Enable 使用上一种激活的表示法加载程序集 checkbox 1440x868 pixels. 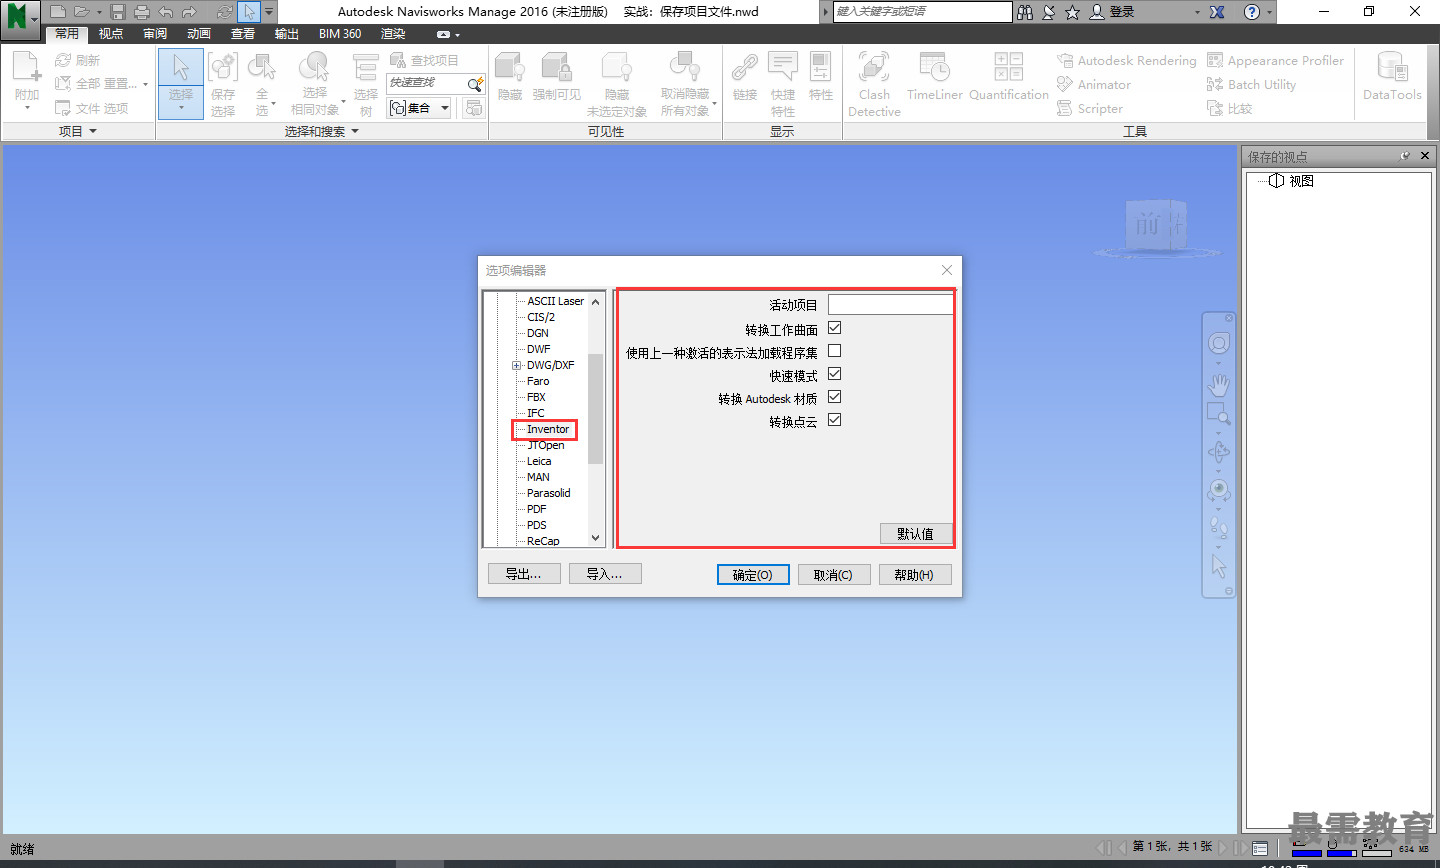tap(835, 351)
